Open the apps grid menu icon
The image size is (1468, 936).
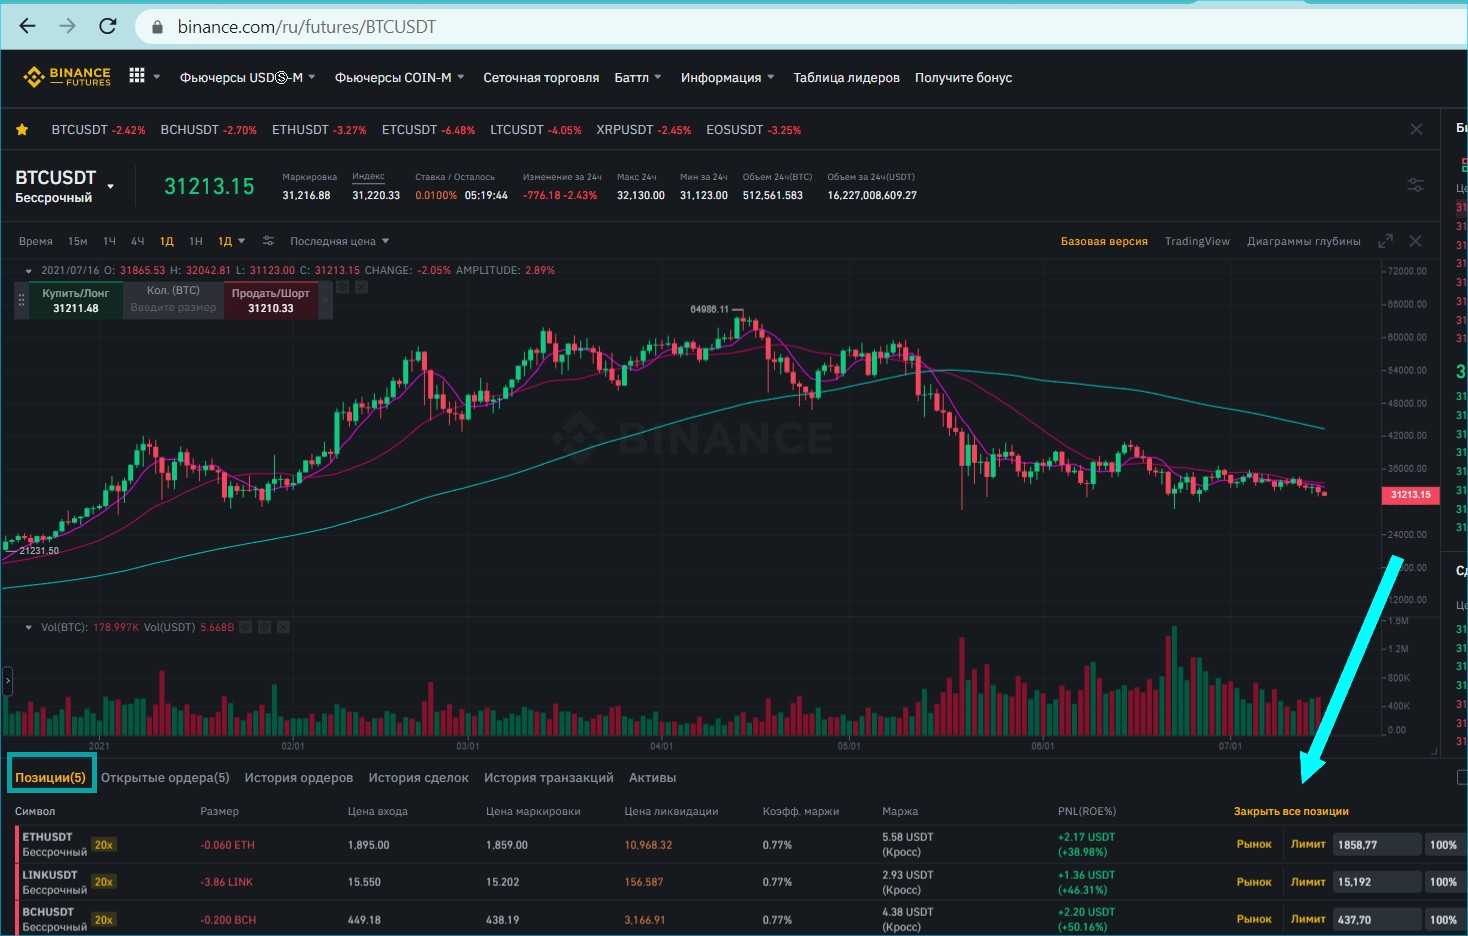pyautogui.click(x=137, y=76)
